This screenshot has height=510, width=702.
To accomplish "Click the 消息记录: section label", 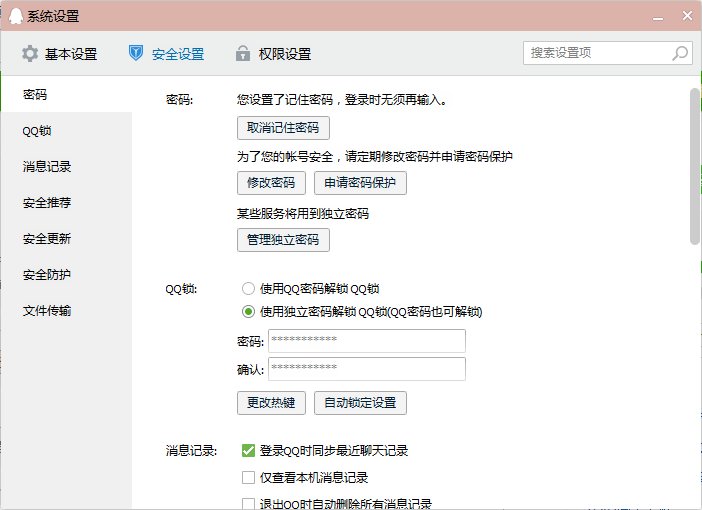I will (x=191, y=450).
